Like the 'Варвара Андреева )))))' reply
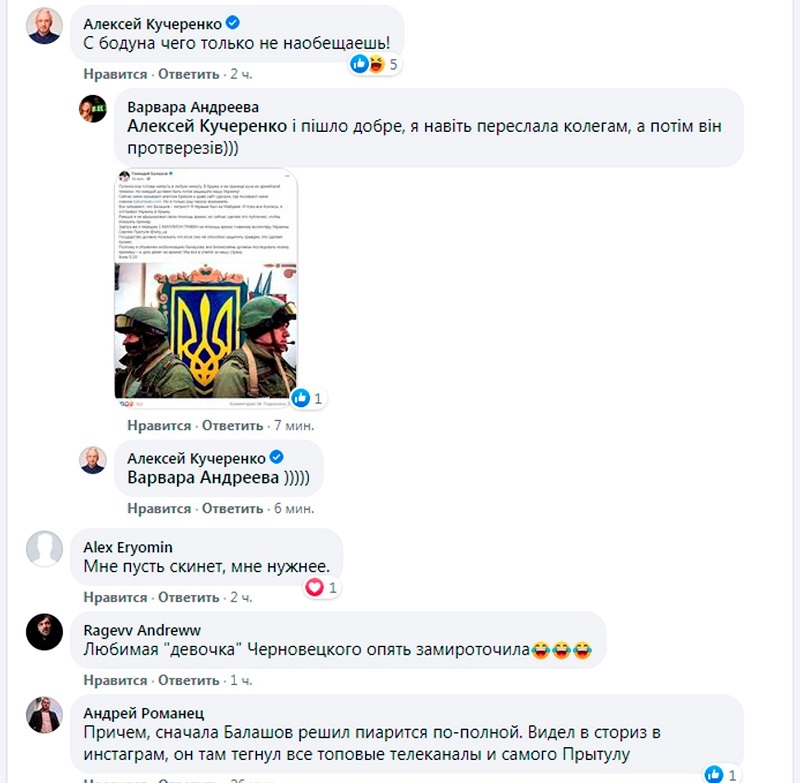This screenshot has height=783, width=800. pos(159,509)
